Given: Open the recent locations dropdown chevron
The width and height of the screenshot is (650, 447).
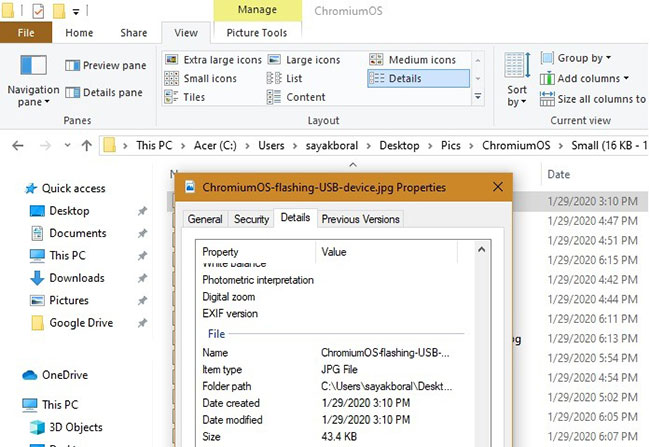Looking at the screenshot, I should [x=67, y=146].
